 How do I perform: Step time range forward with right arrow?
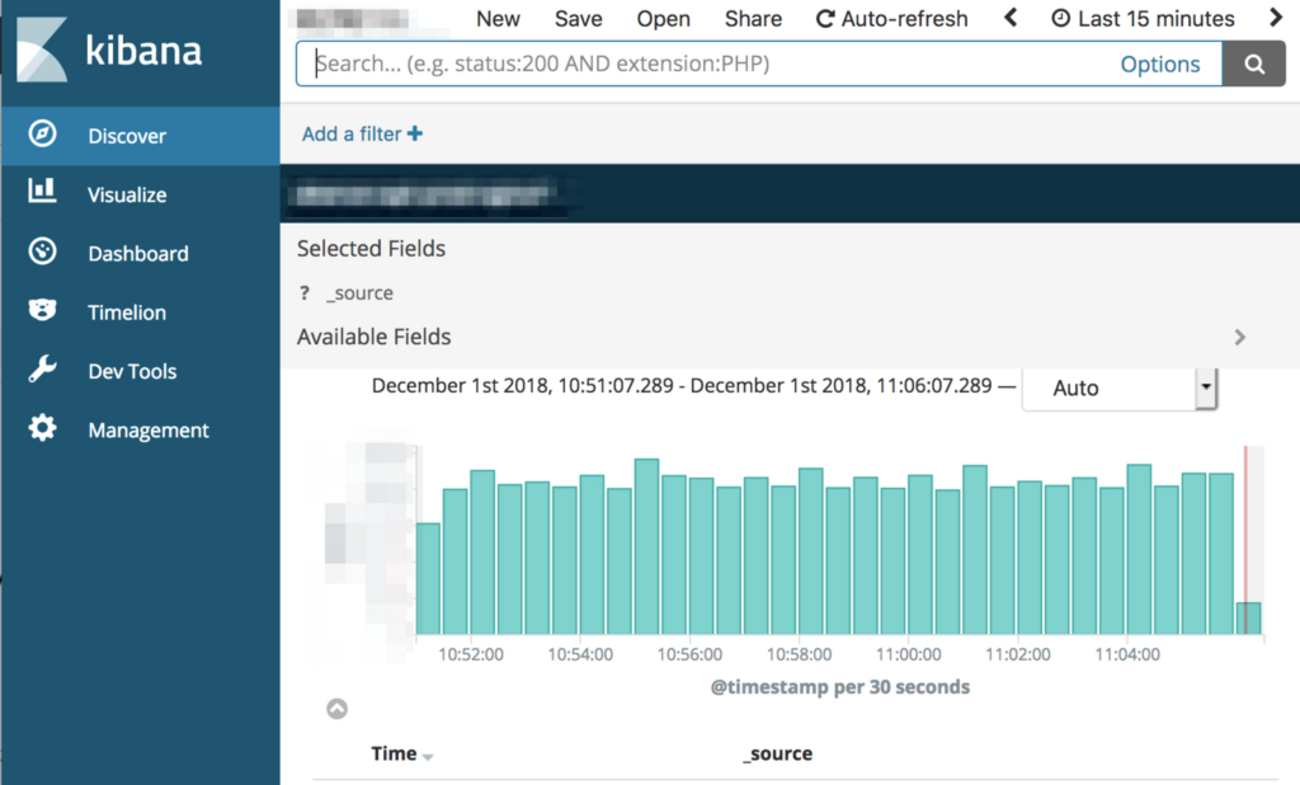(x=1276, y=18)
